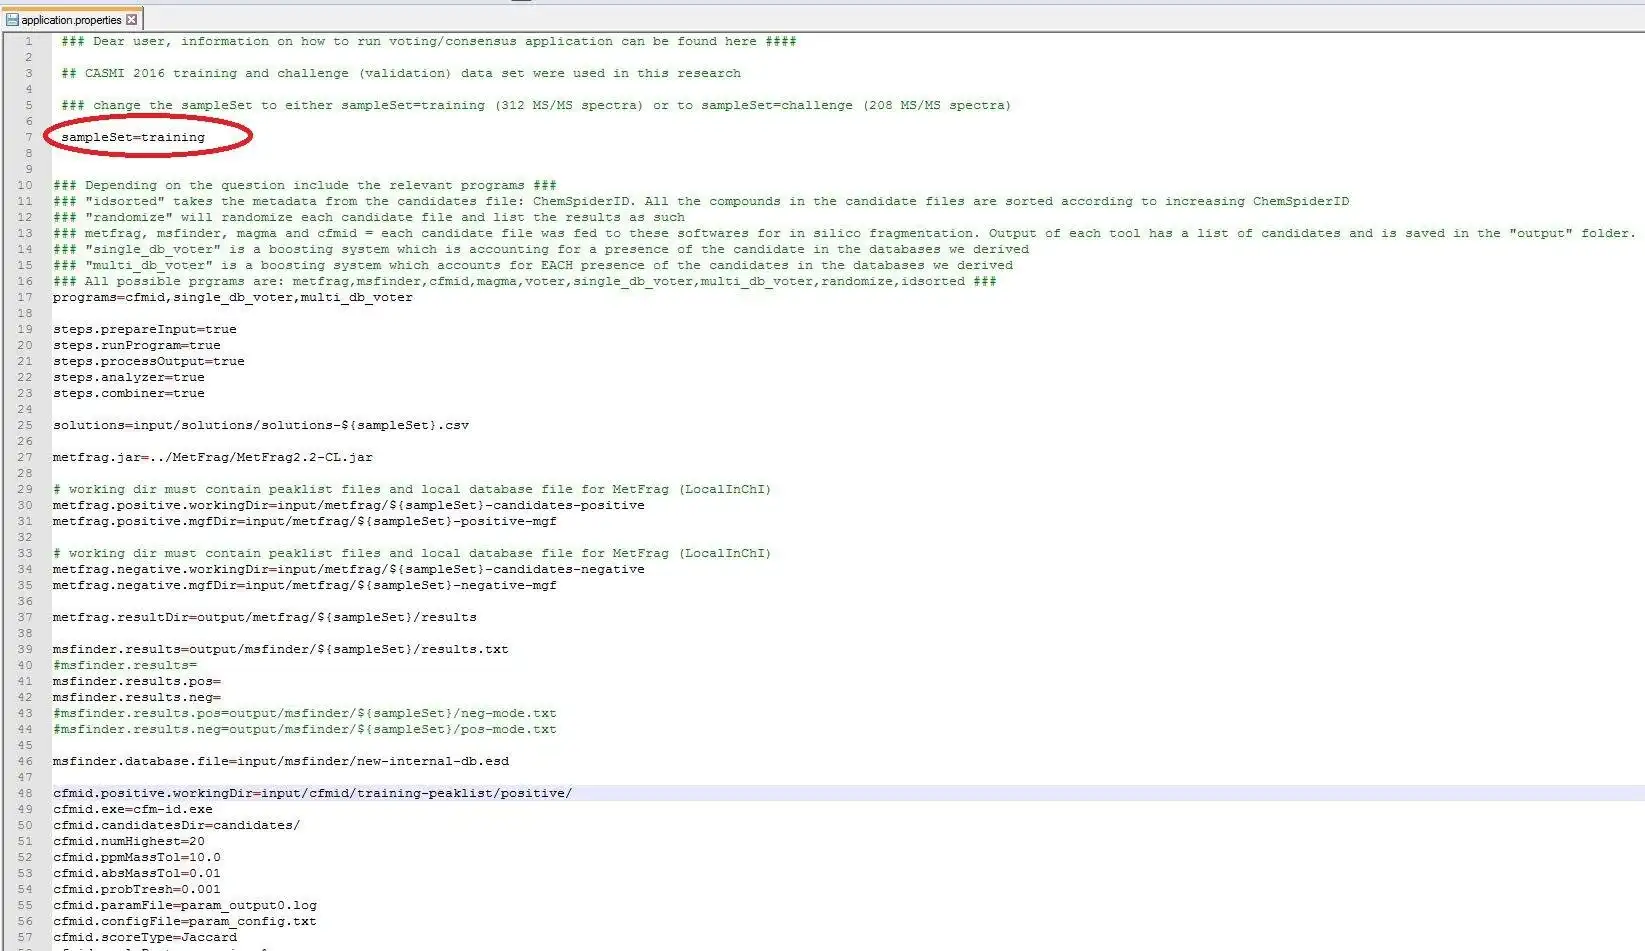This screenshot has width=1645, height=951.
Task: Click line number 33 in the margin
Action: tap(25, 553)
